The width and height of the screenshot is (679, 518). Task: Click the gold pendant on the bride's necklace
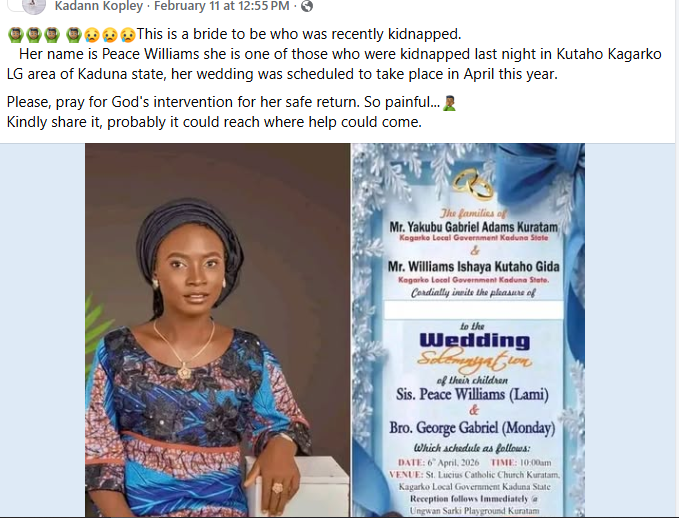click(185, 372)
